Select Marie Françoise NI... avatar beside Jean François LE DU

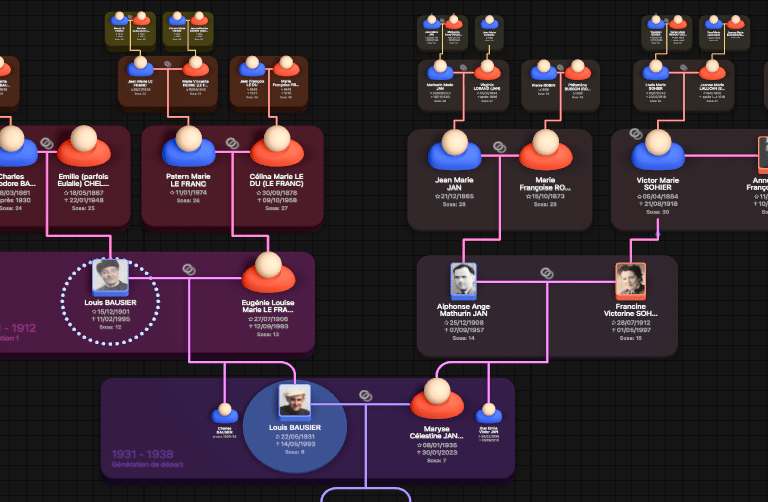click(x=287, y=66)
